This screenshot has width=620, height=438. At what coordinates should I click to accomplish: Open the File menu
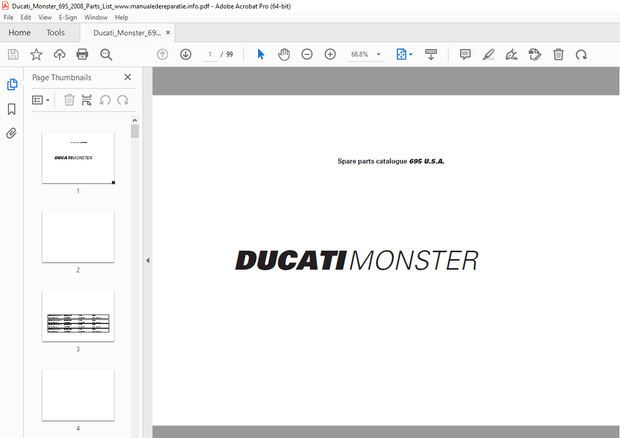[x=8, y=17]
